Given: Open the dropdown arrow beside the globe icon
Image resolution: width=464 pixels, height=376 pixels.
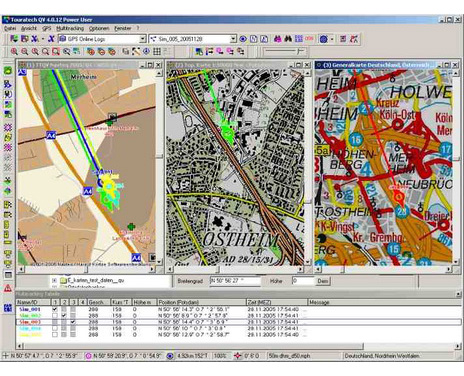Looking at the screenshot, I should pos(332,39).
